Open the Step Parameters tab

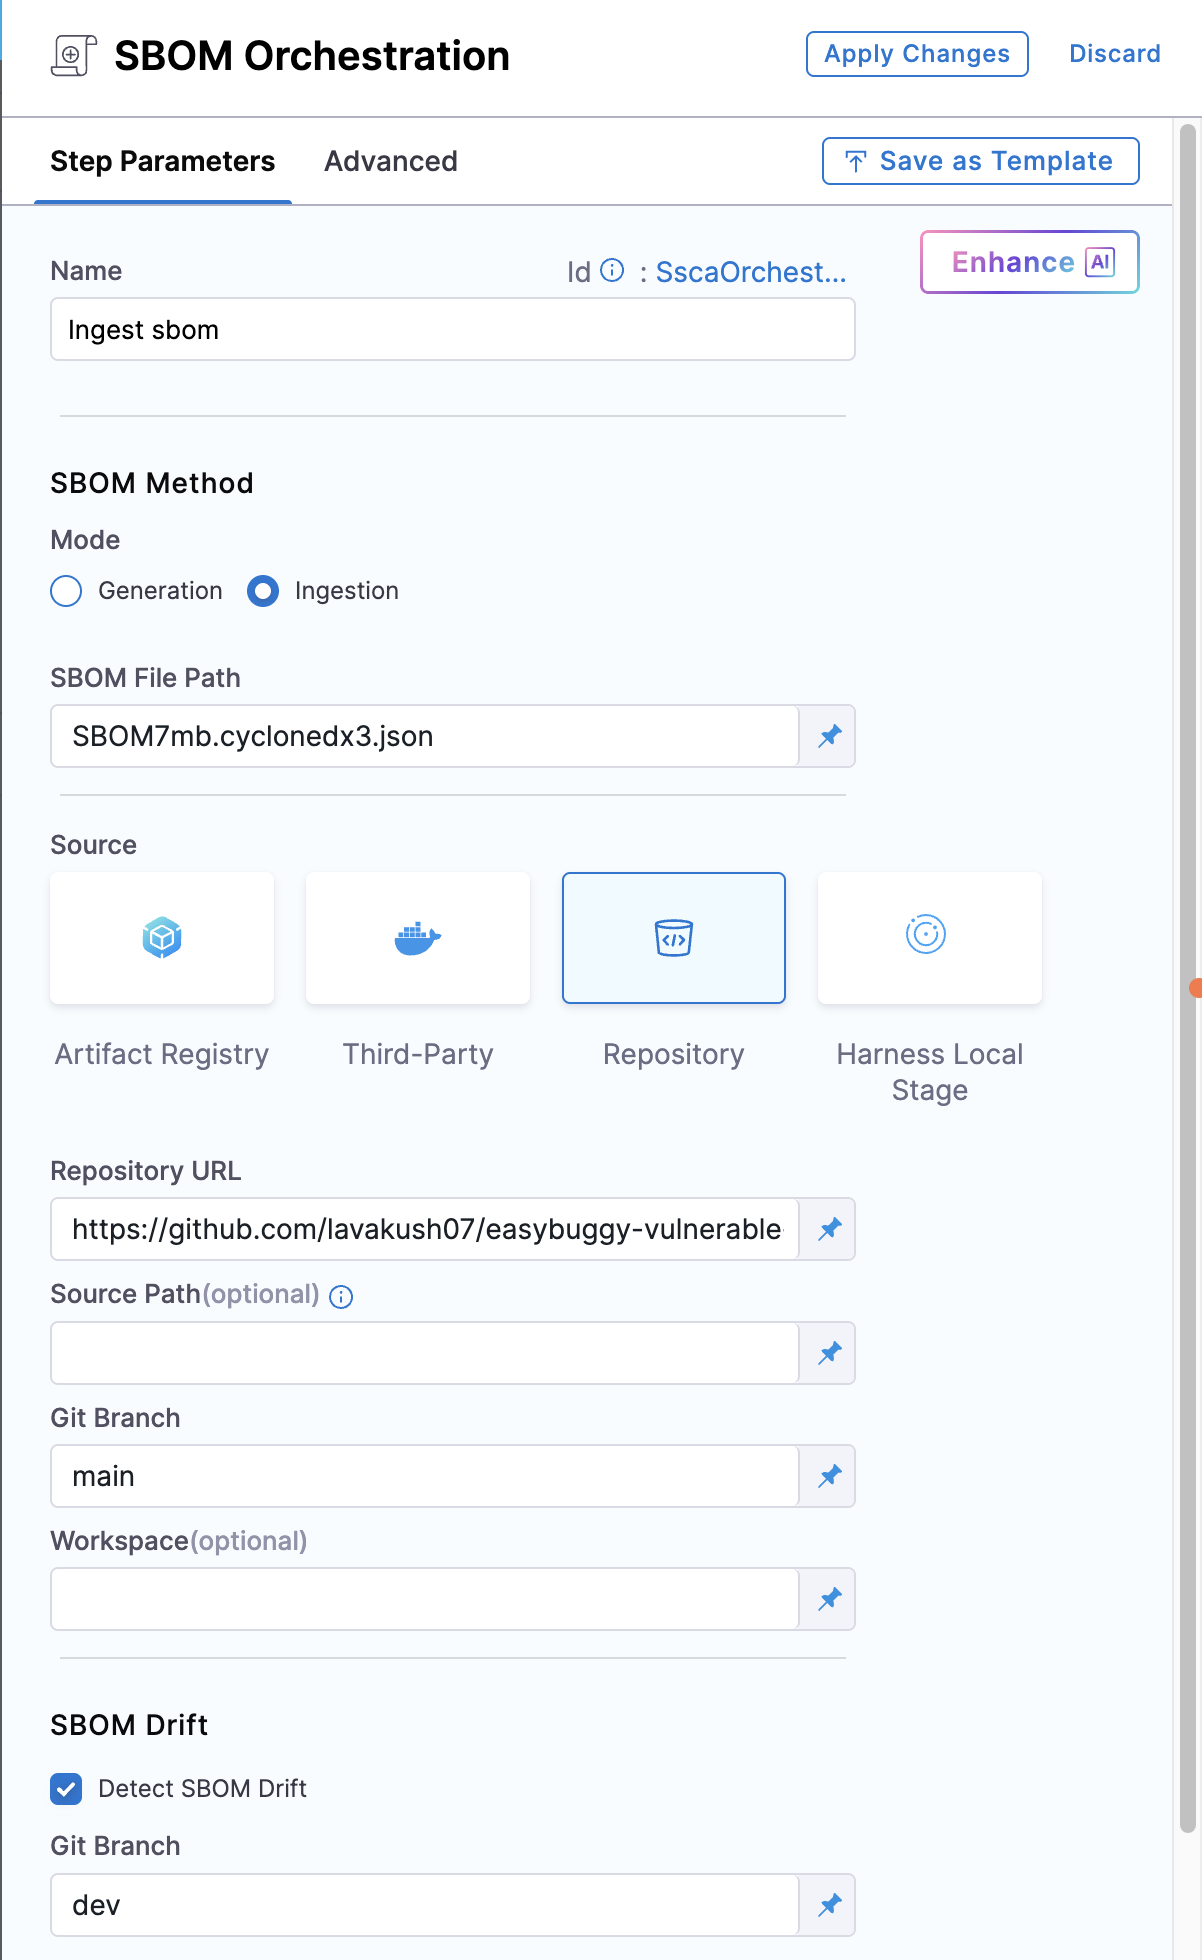pyautogui.click(x=163, y=161)
